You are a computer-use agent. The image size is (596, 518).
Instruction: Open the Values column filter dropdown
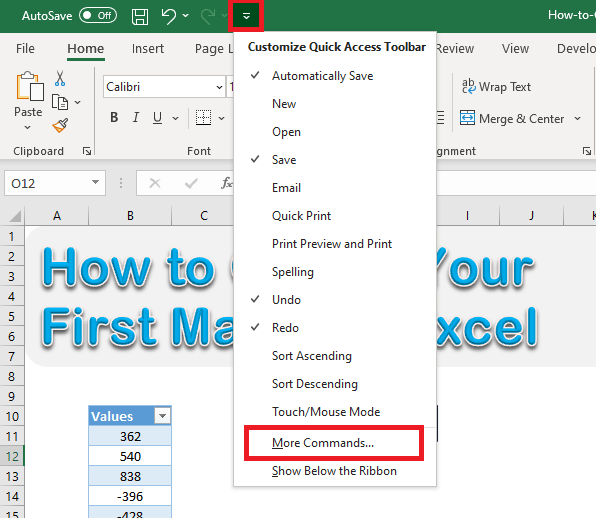(x=162, y=416)
